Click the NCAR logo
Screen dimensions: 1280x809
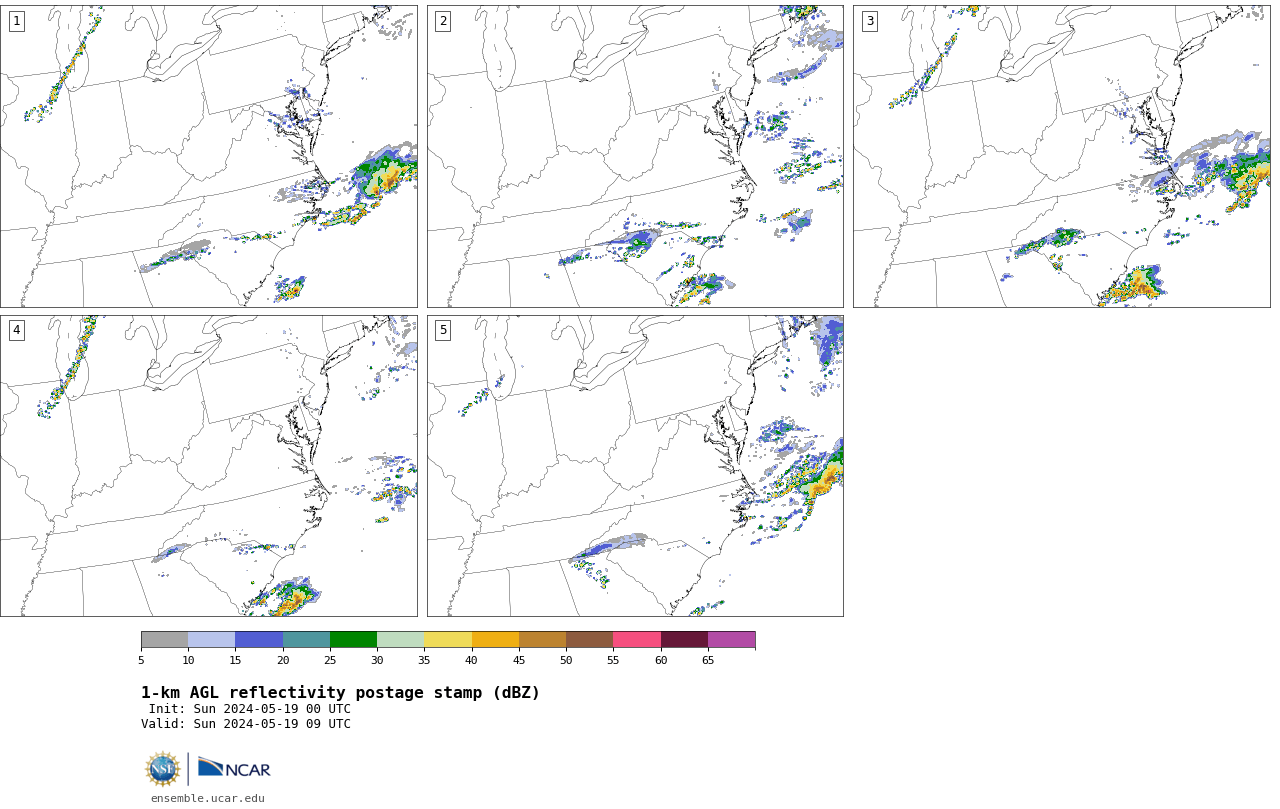tap(234, 768)
